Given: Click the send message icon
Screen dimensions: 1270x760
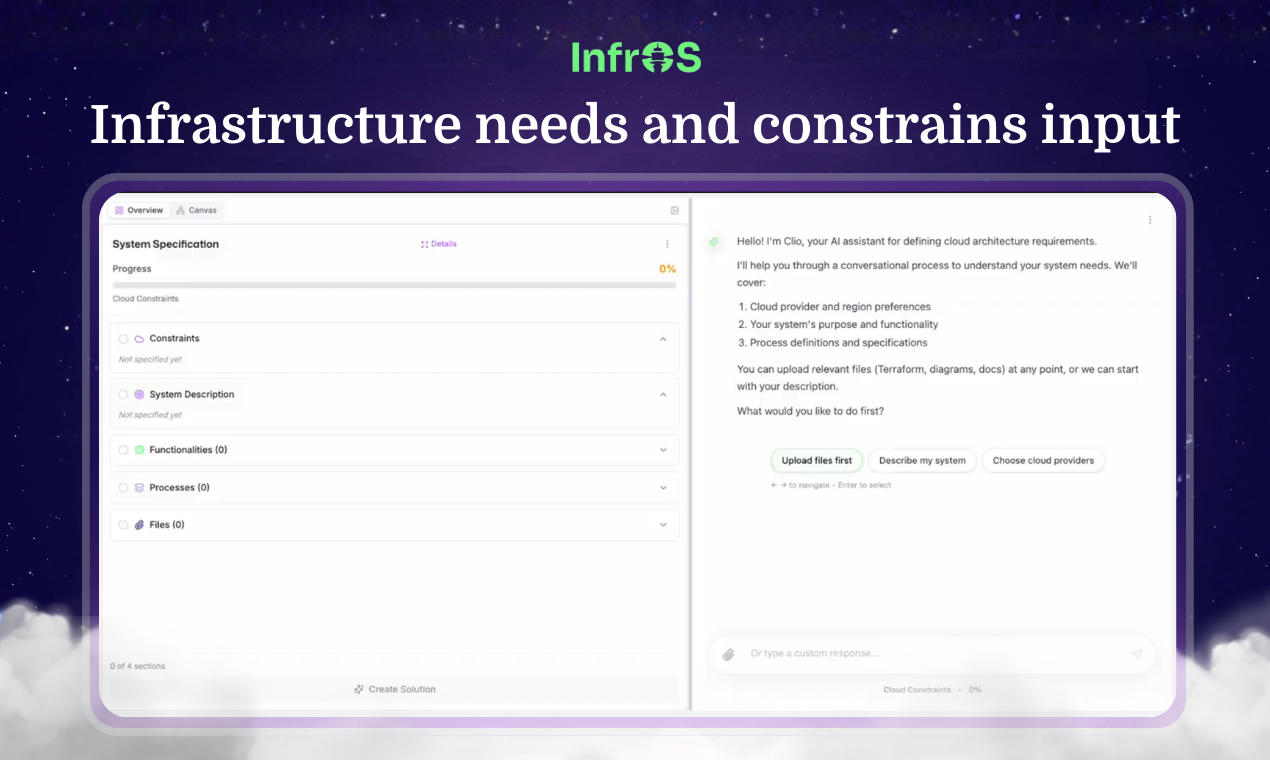Looking at the screenshot, I should 1137,654.
